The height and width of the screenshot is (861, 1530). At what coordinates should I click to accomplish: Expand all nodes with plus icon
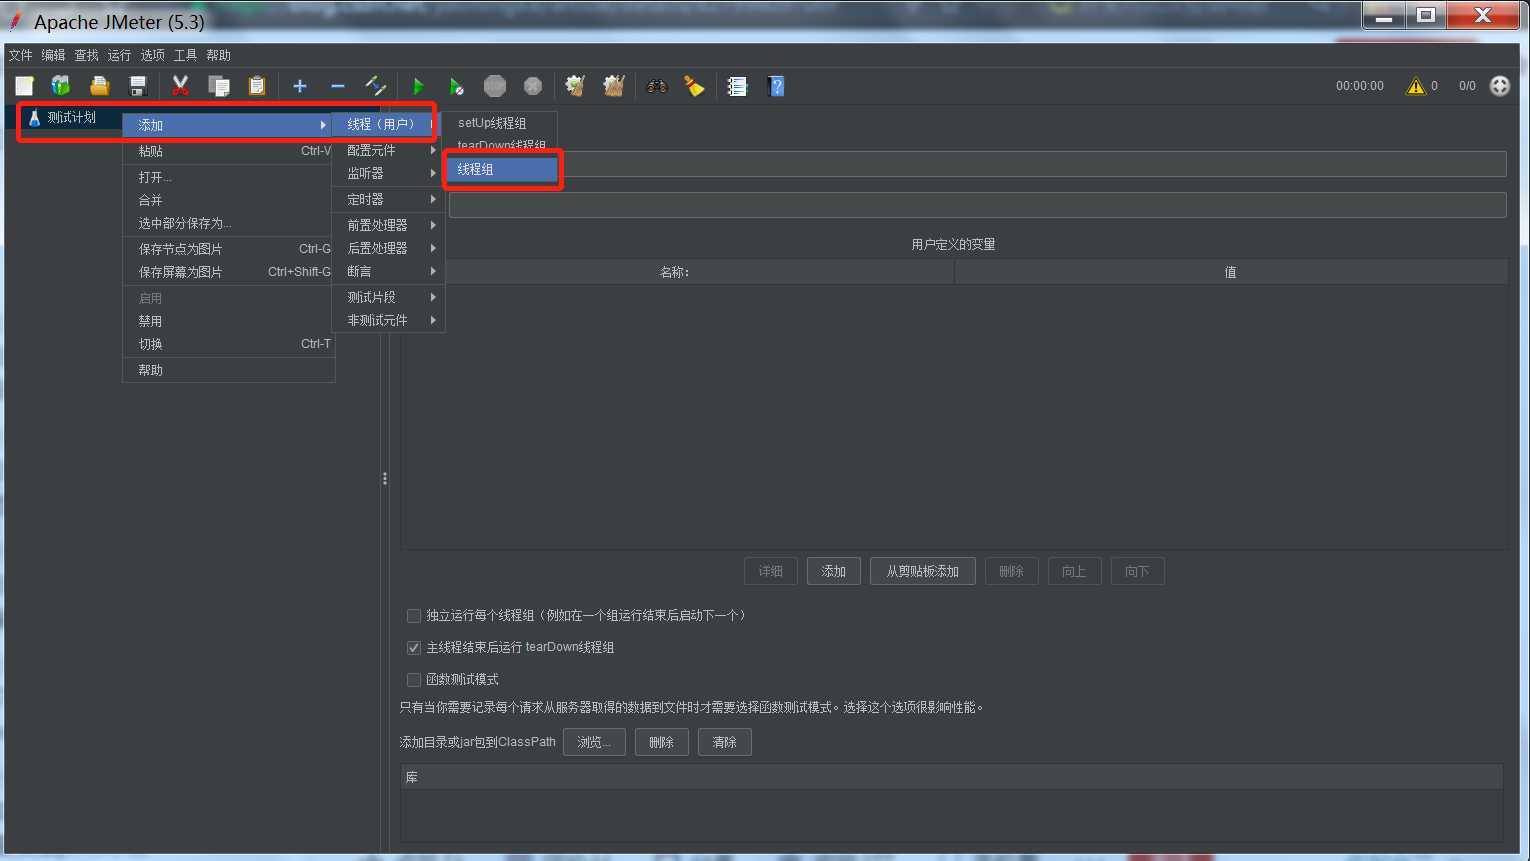coord(299,86)
